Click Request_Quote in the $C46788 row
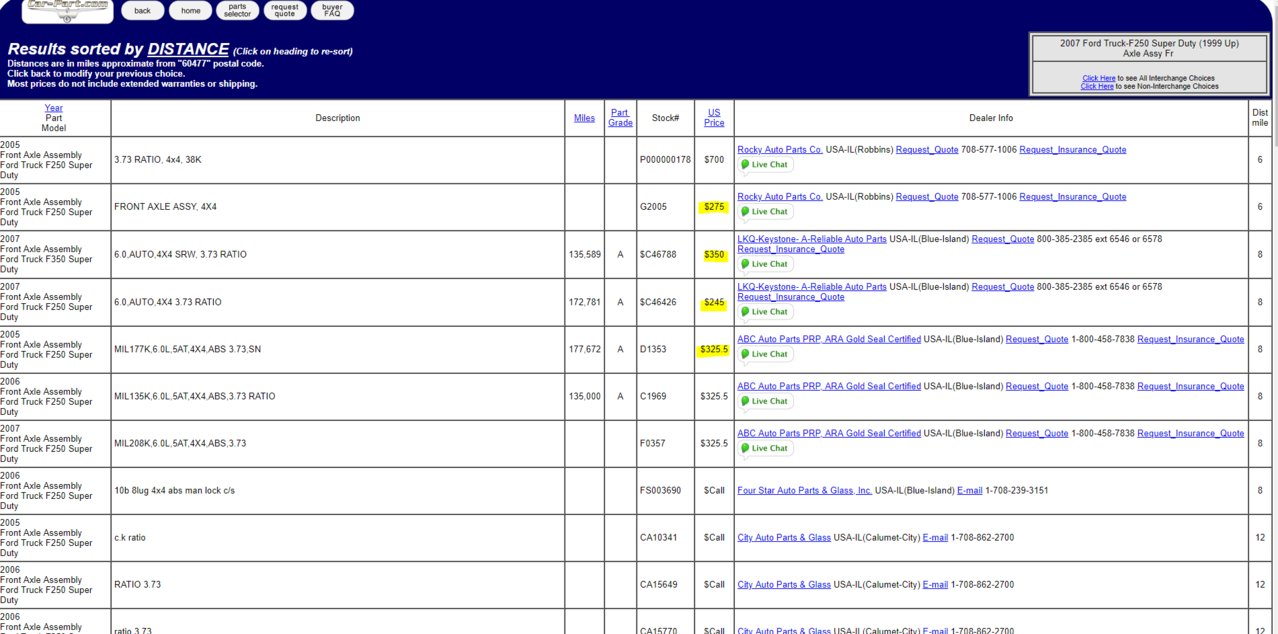The image size is (1278, 634). click(x=1003, y=239)
